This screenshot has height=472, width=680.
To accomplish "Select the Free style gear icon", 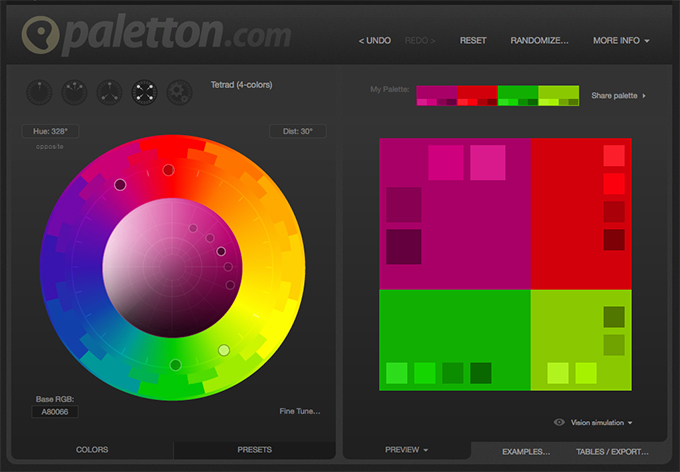I will pyautogui.click(x=180, y=92).
